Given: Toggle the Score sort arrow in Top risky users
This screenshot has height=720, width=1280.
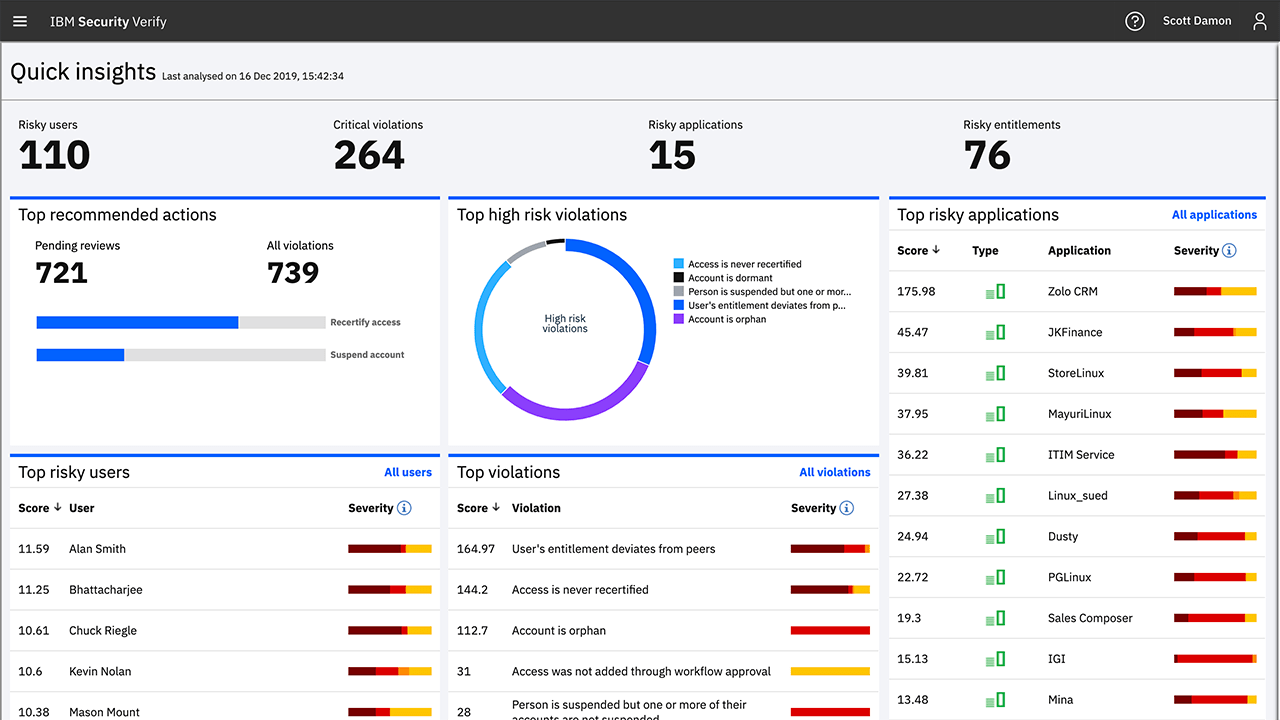Looking at the screenshot, I should [x=56, y=507].
